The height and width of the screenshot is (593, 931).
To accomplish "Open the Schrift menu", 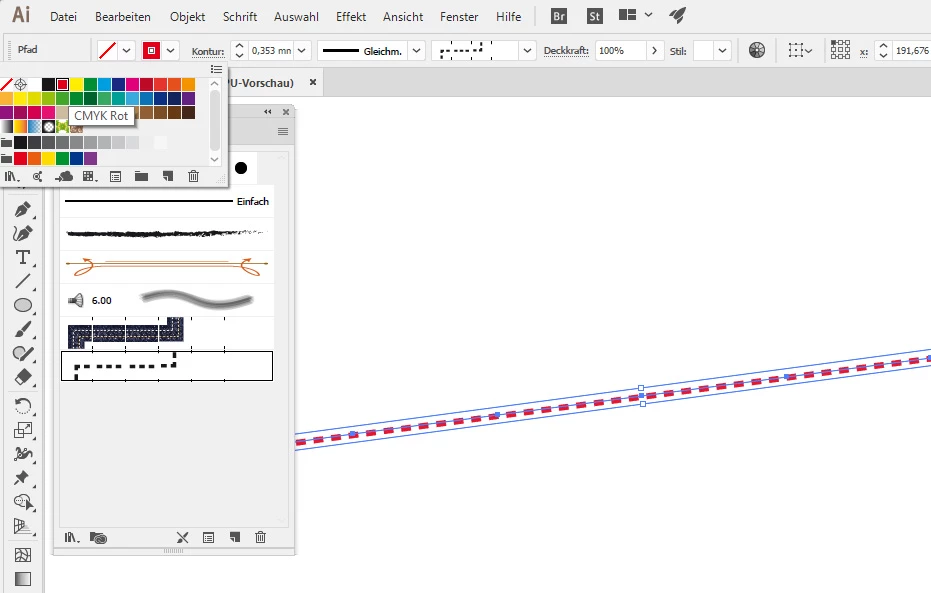I will point(240,17).
